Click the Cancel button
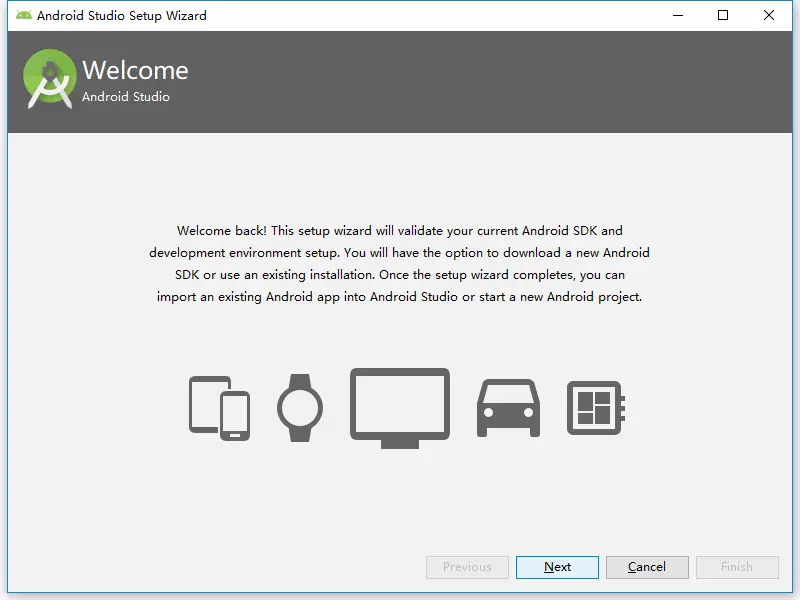The width and height of the screenshot is (800, 600). (647, 567)
